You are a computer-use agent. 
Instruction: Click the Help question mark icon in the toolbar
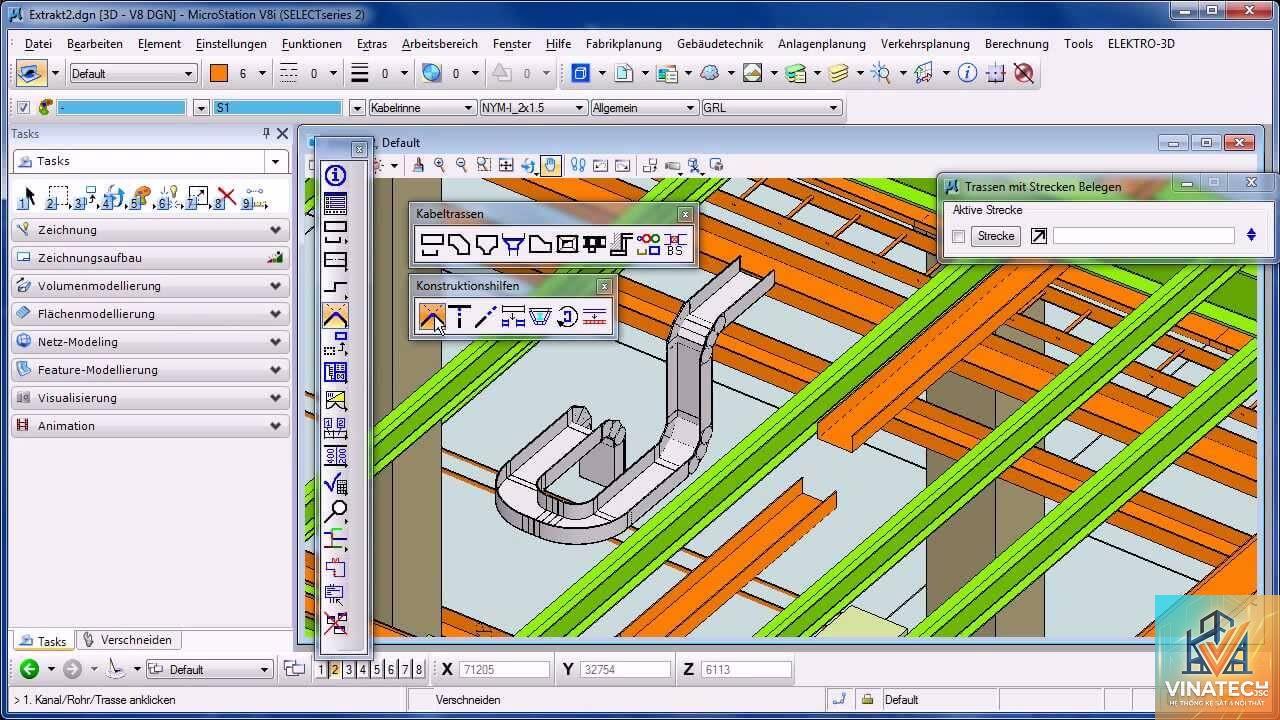(968, 73)
